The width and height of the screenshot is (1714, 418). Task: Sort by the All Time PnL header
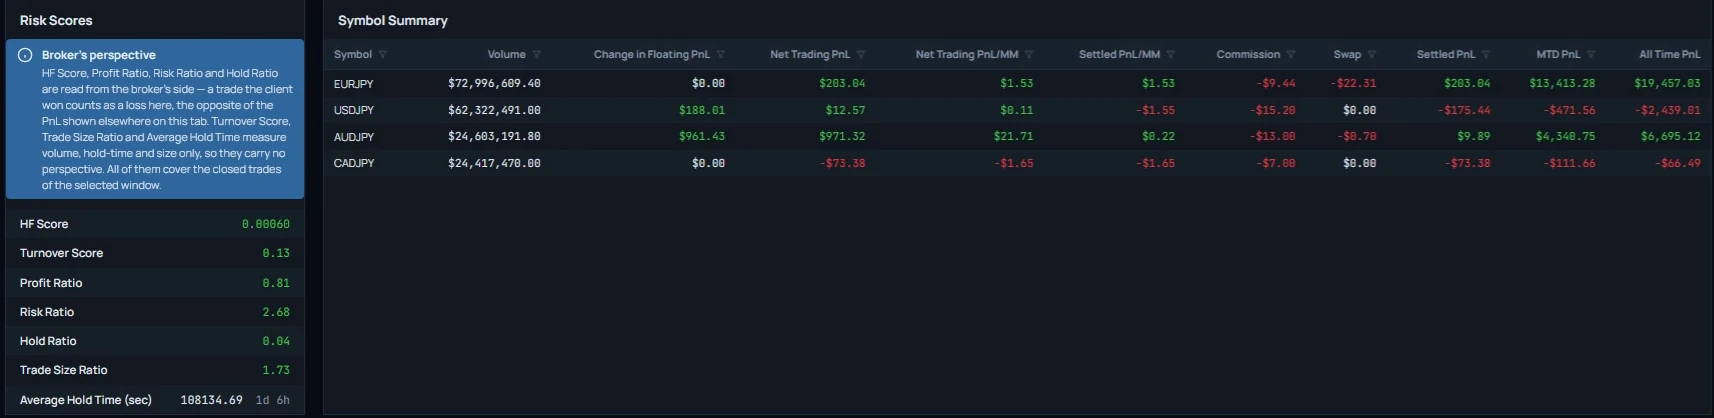(x=1670, y=55)
